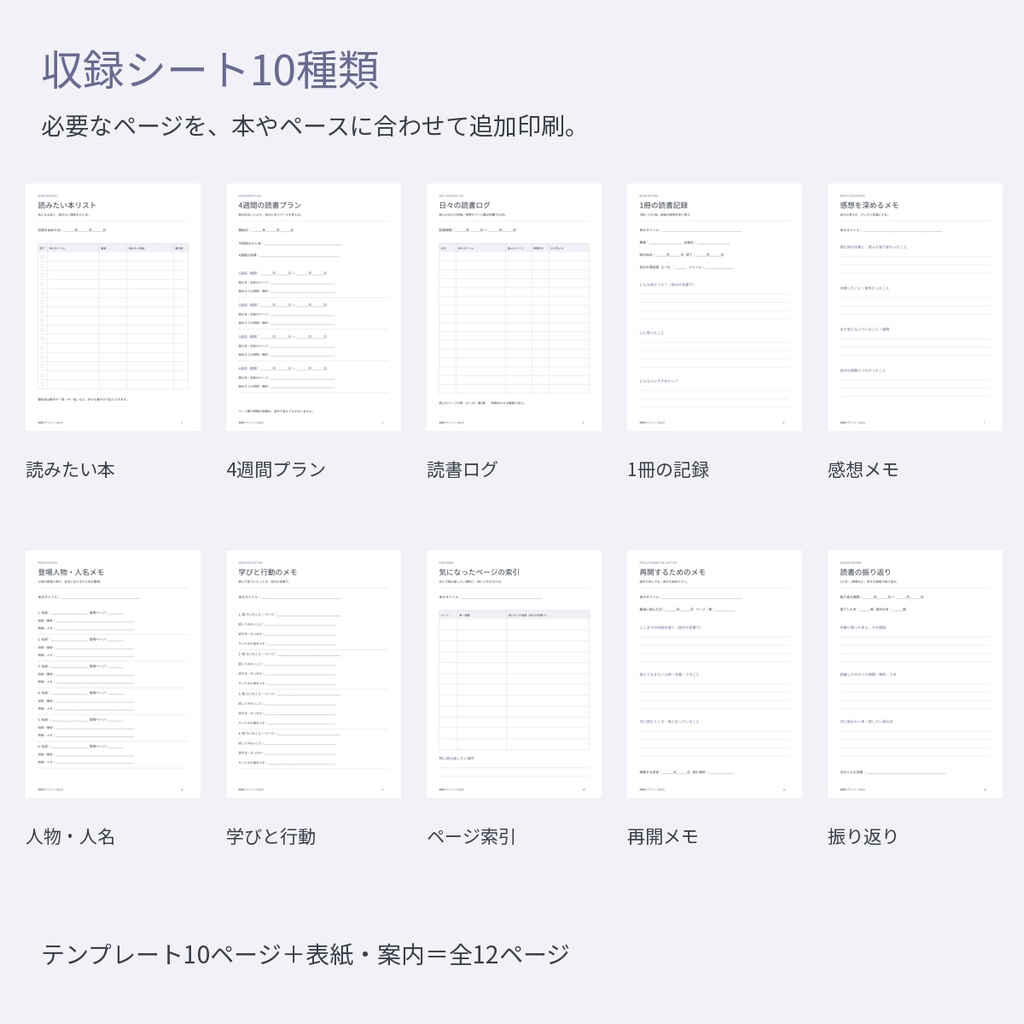Open the 日々の読書ログ sheet thumbnail
Image resolution: width=1024 pixels, height=1024 pixels.
coord(514,307)
